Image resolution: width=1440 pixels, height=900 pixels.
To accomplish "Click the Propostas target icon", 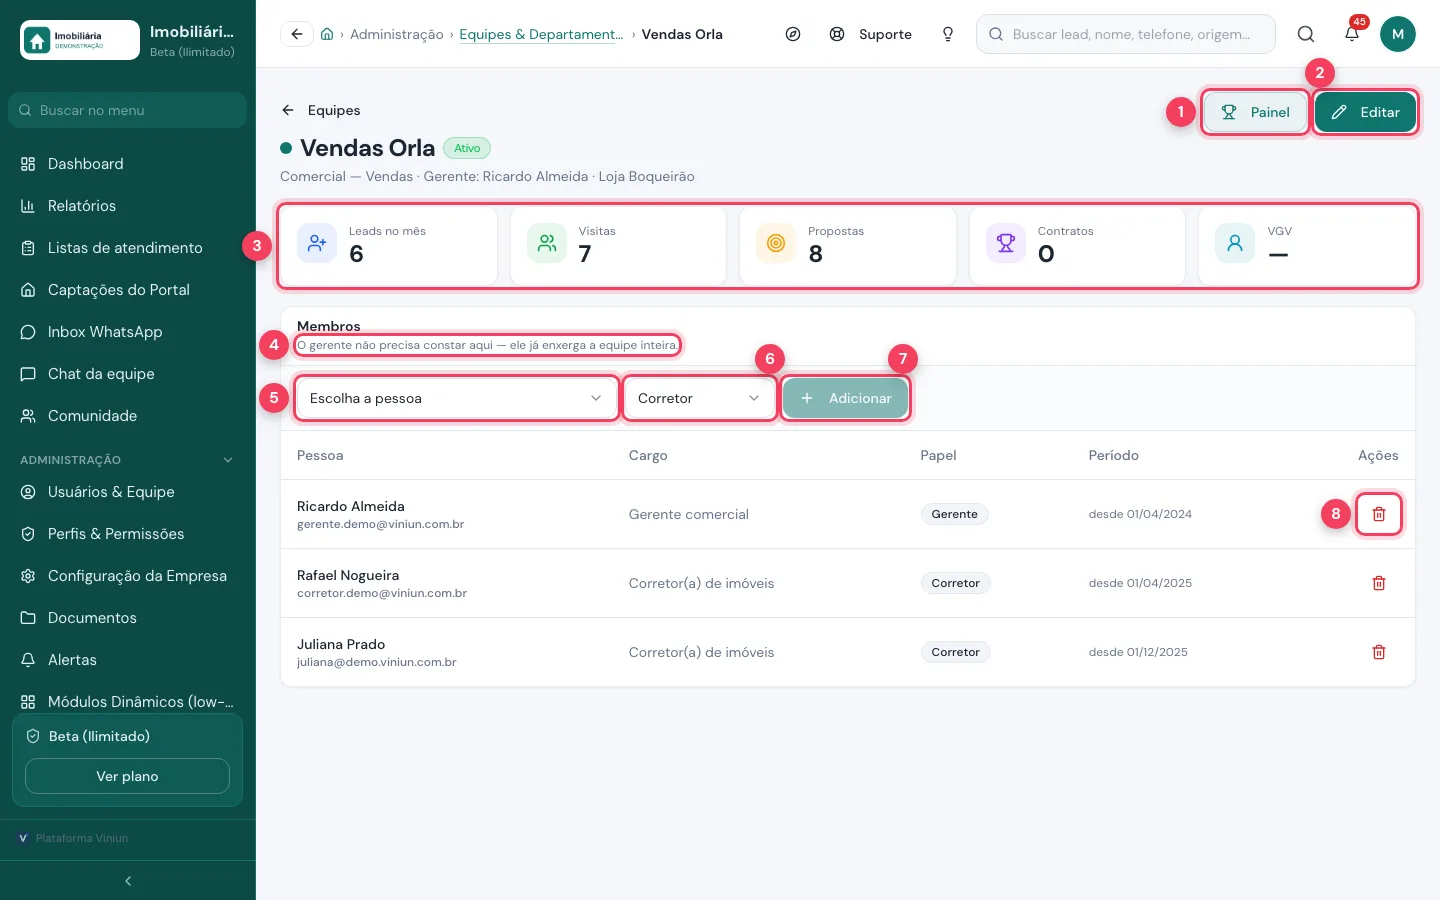I will point(776,243).
